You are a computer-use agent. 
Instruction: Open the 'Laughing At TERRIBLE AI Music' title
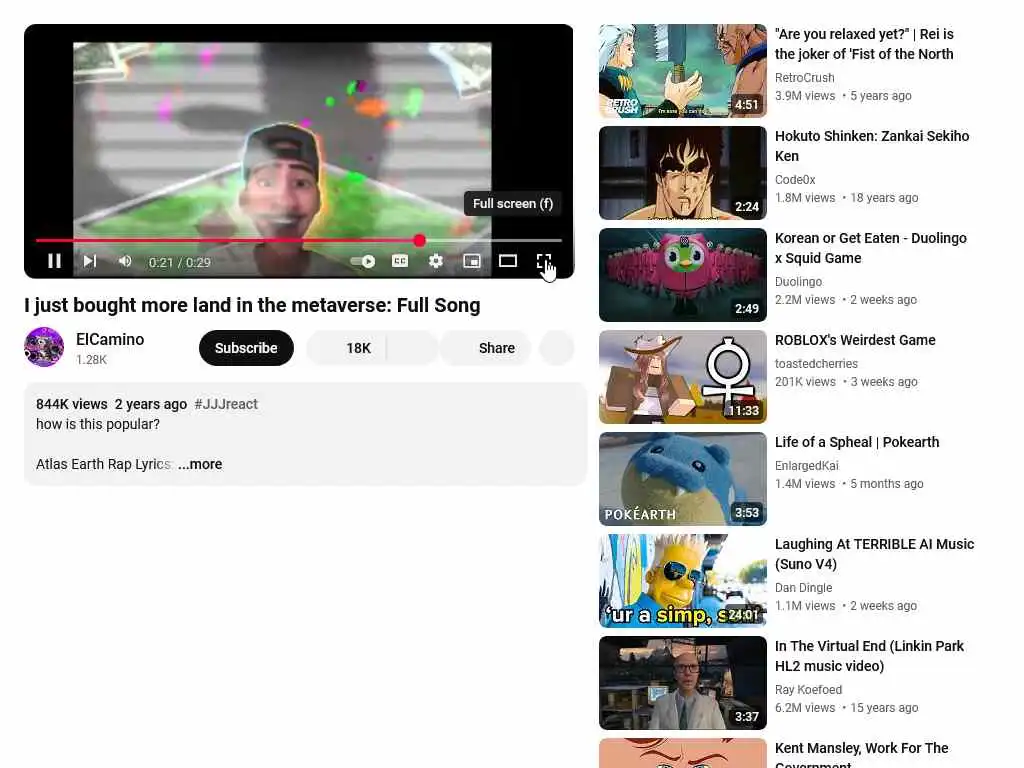tap(874, 554)
